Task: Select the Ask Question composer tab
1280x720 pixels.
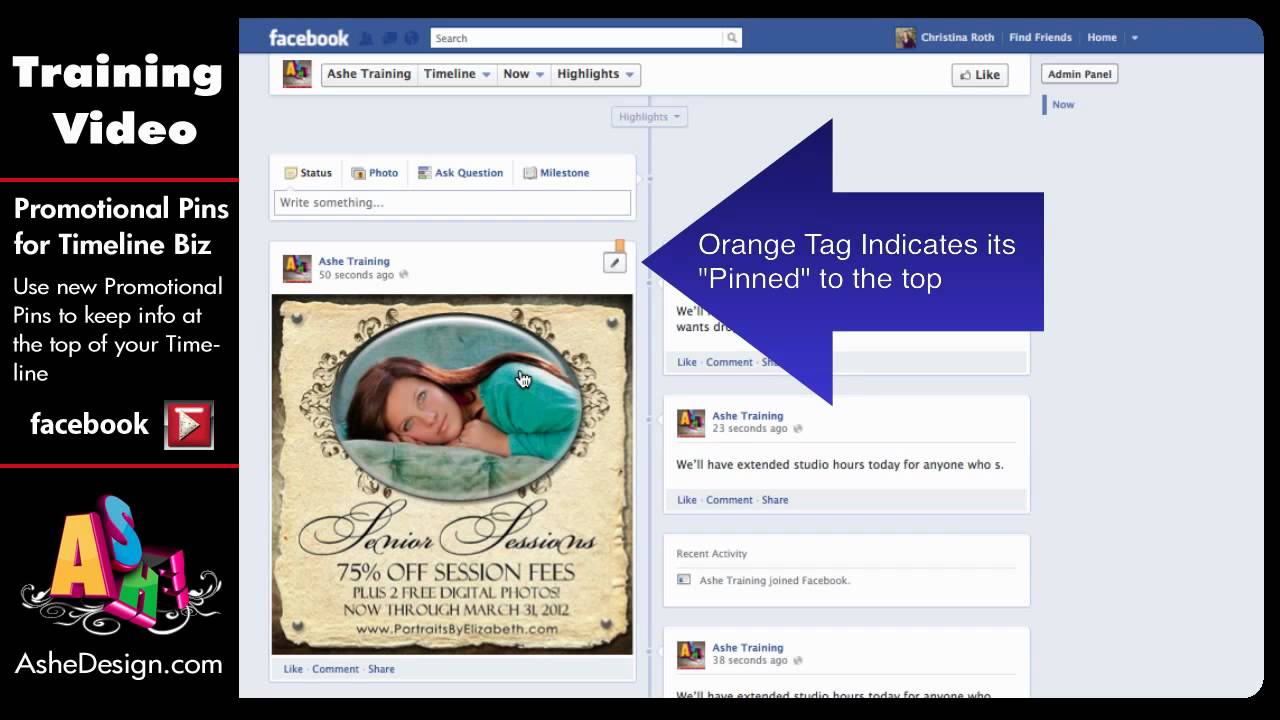Action: coord(460,173)
